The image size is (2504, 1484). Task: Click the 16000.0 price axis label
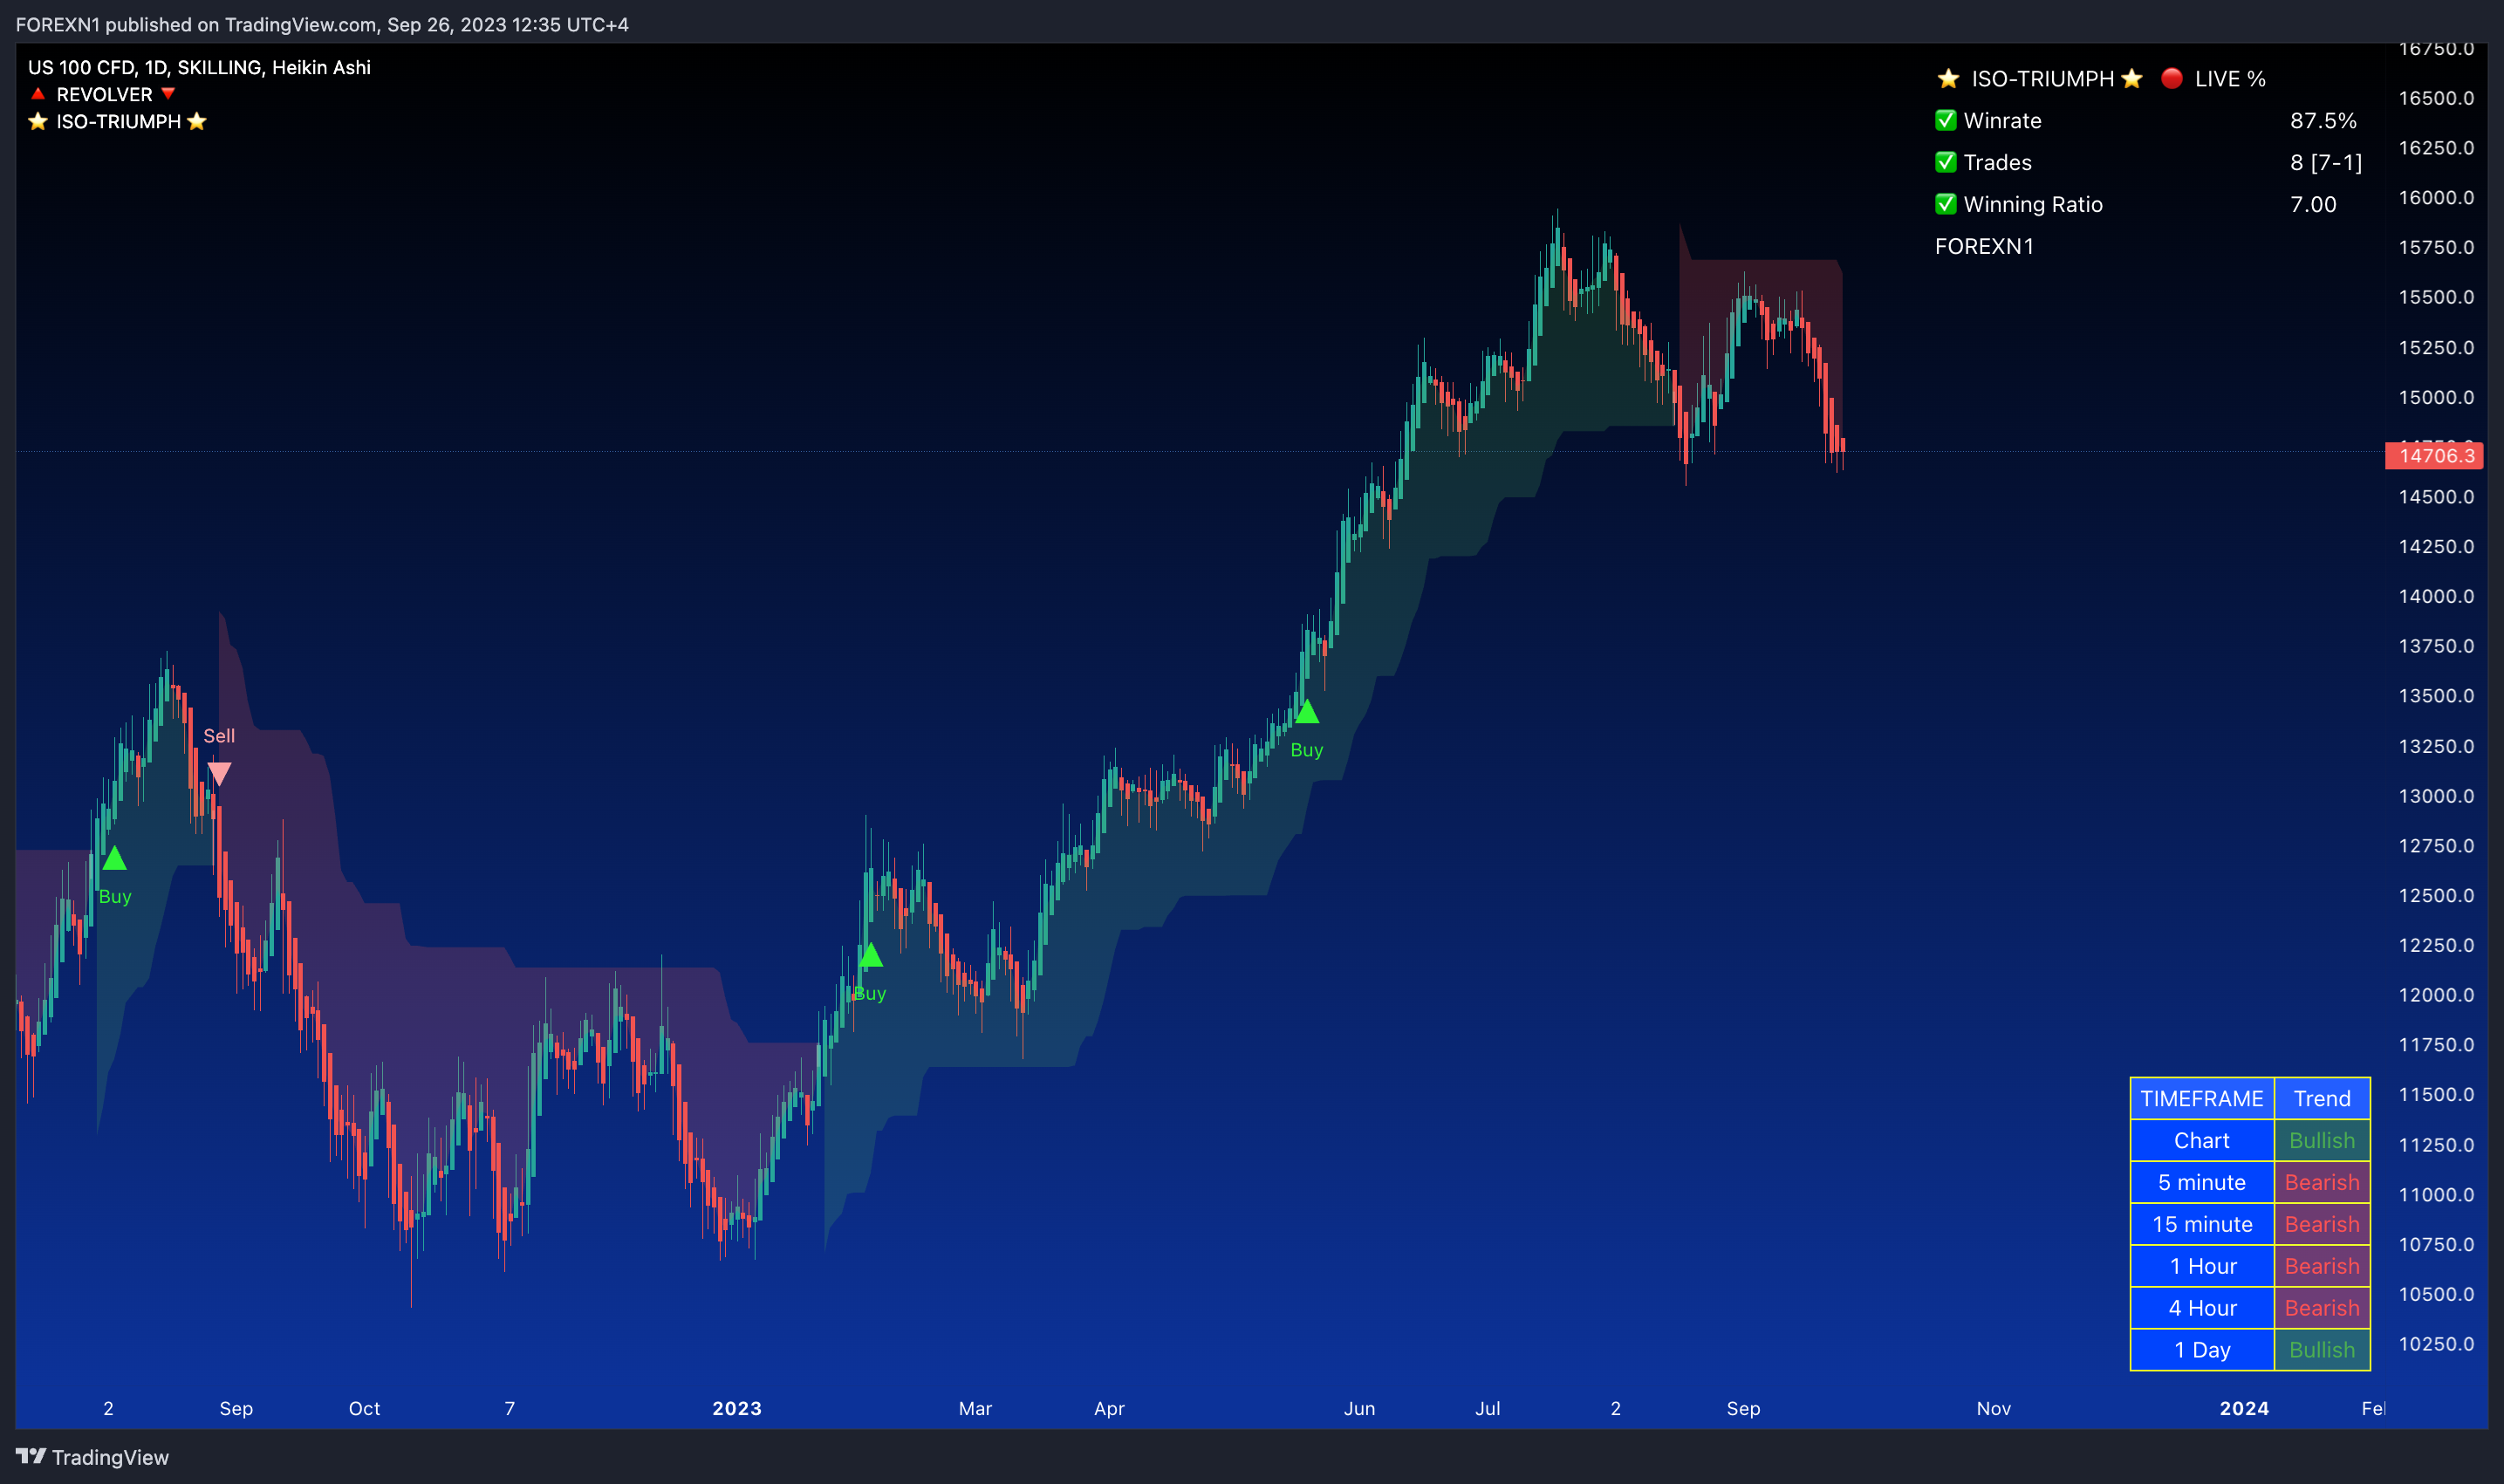[2436, 197]
